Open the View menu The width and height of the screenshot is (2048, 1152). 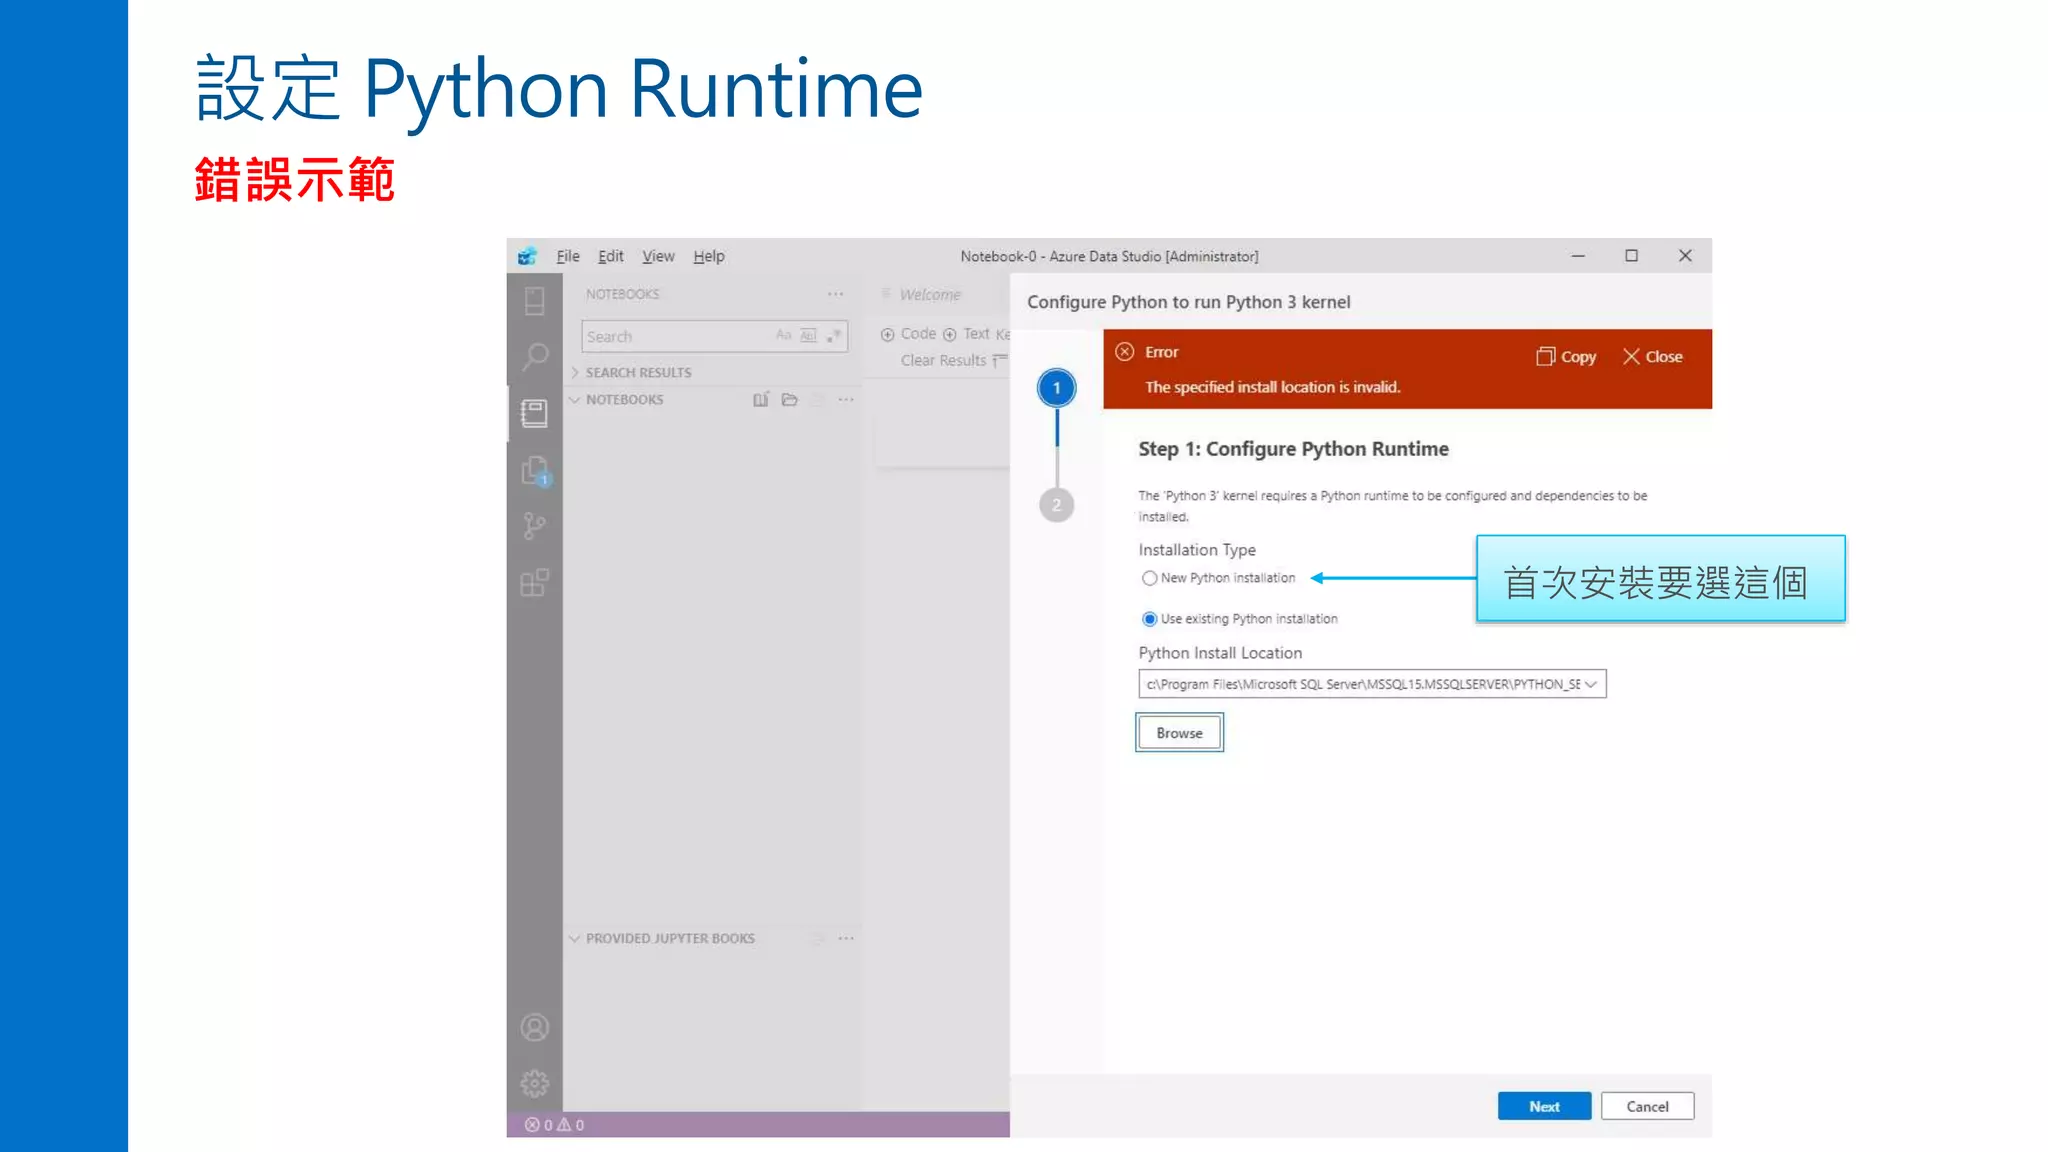(x=658, y=256)
